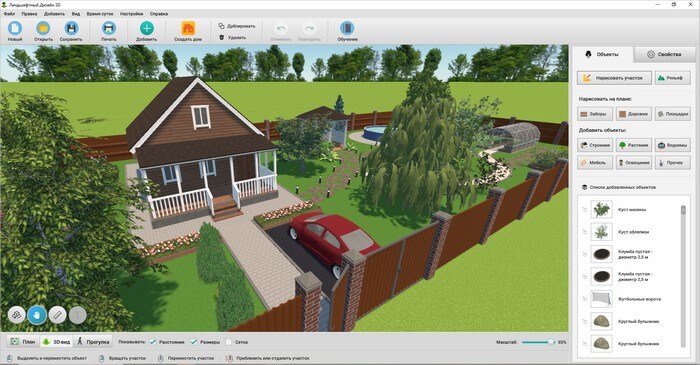This screenshot has height=365, width=700.
Task: Click the Нарисовать участок button
Action: click(614, 78)
